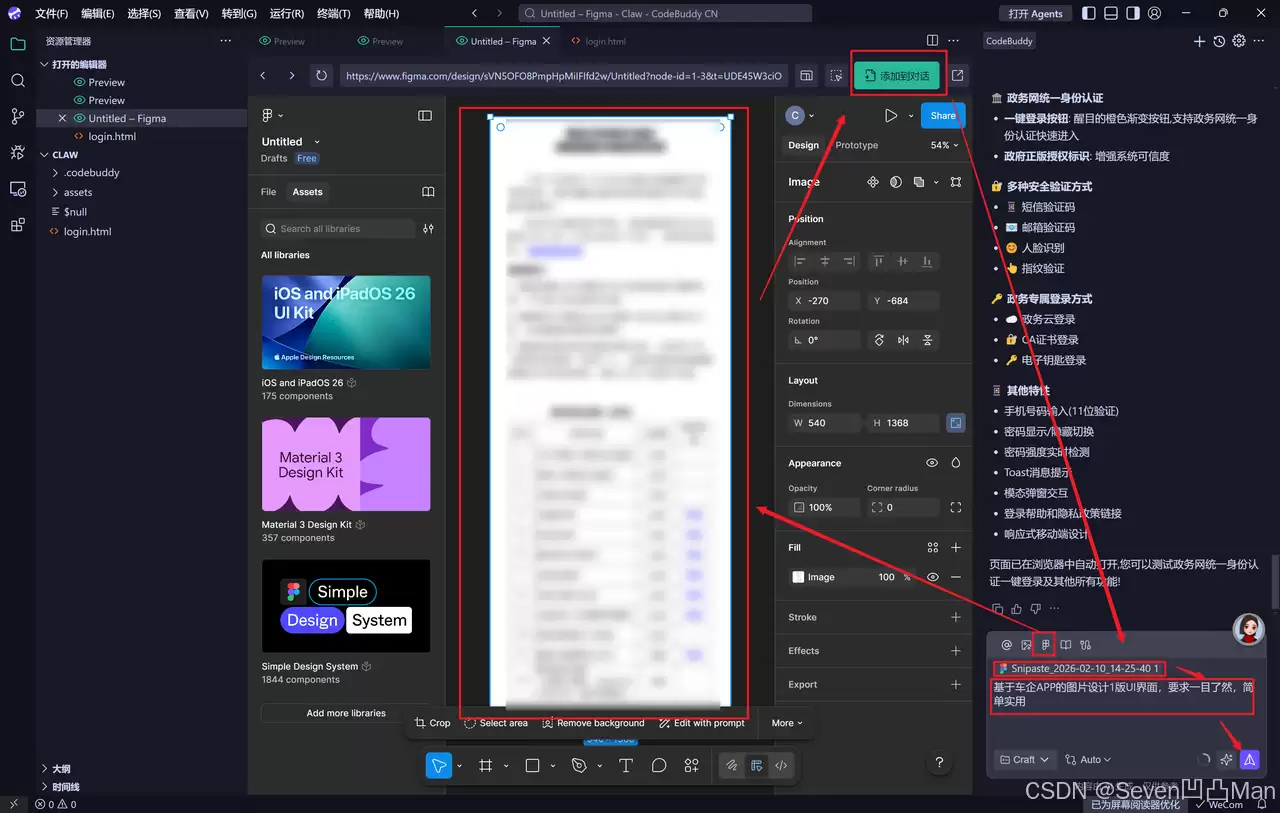Open the Craft mode dropdown

pos(1024,760)
